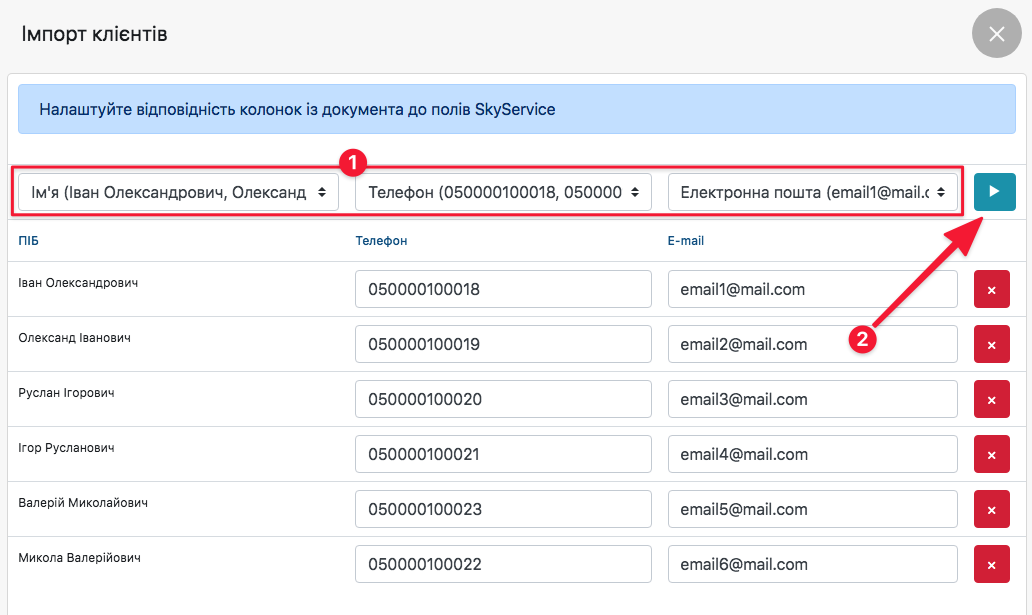The height and width of the screenshot is (615, 1032).
Task: Edit phone field 050000100020
Action: point(503,400)
